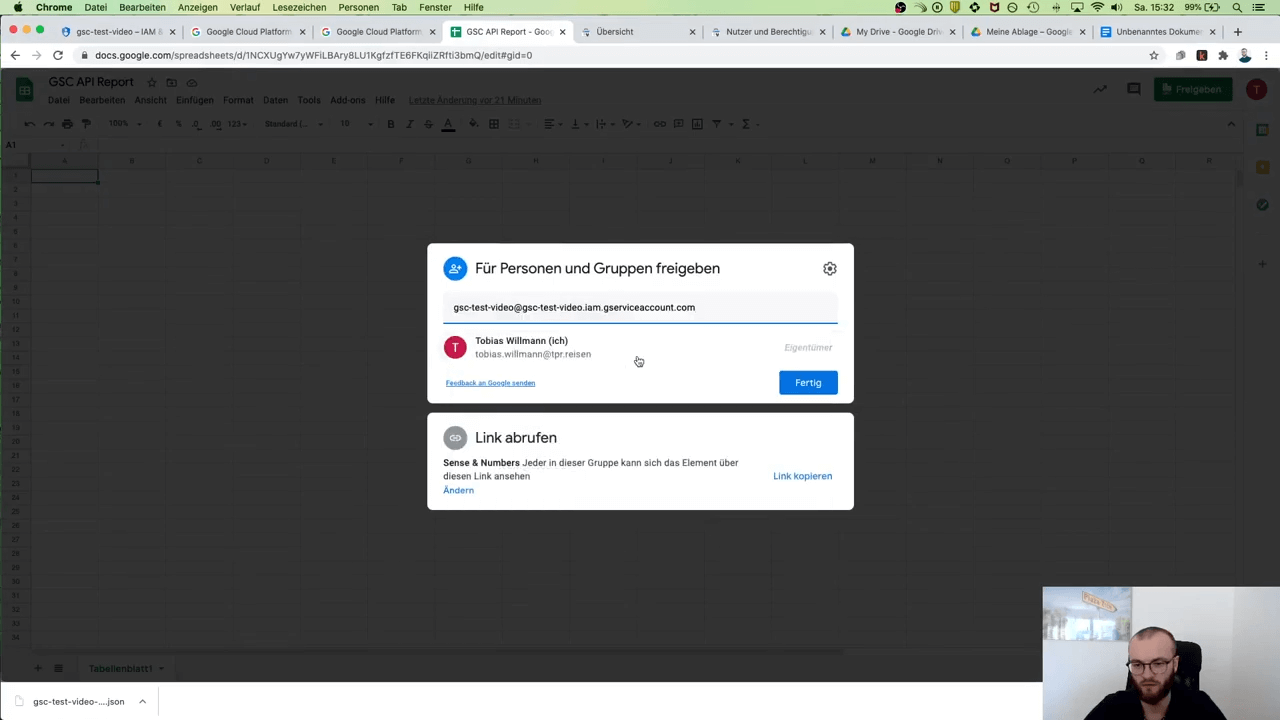Click the add-person icon in share dialog header
This screenshot has width=1280, height=720.
(455, 268)
